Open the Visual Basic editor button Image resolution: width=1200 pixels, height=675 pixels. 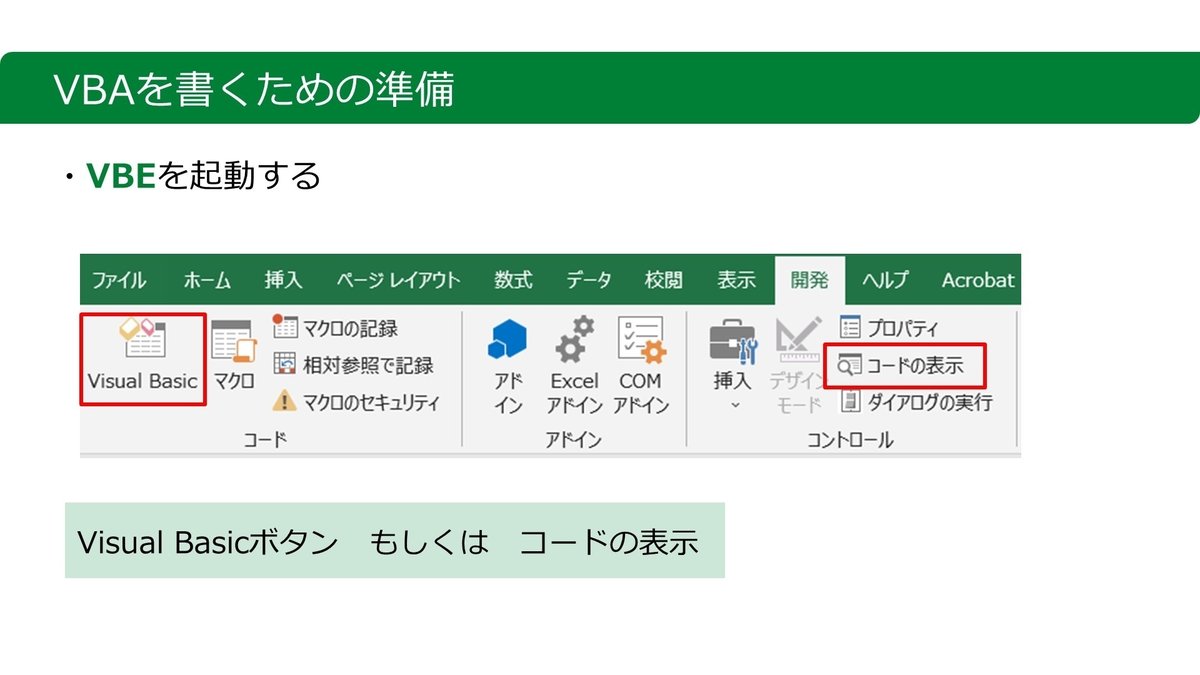(x=142, y=359)
